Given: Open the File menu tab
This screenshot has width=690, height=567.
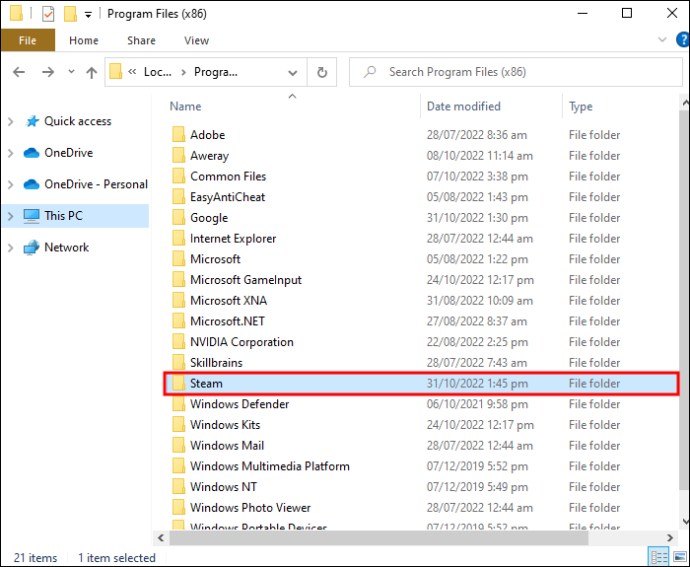Looking at the screenshot, I should pyautogui.click(x=28, y=40).
